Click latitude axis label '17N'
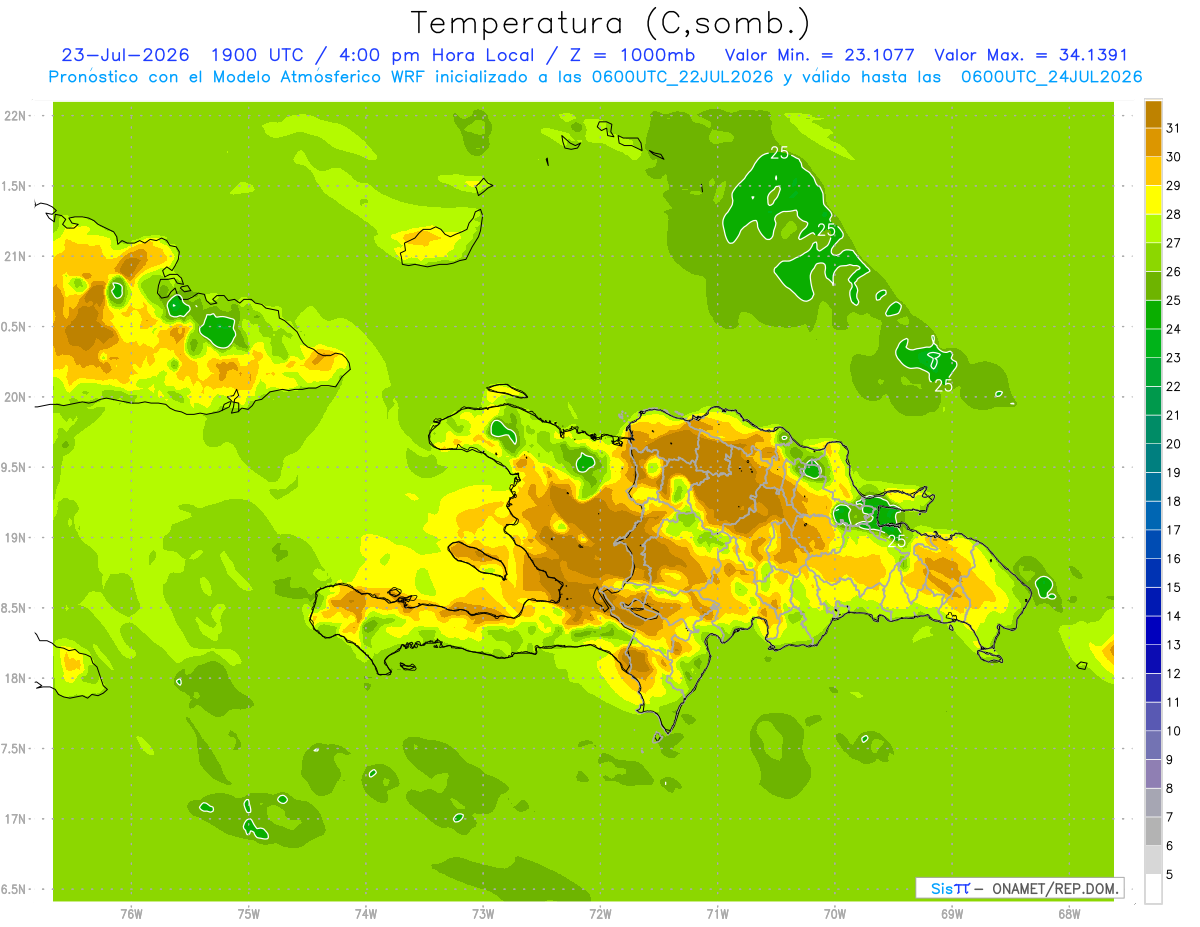 (x=15, y=819)
